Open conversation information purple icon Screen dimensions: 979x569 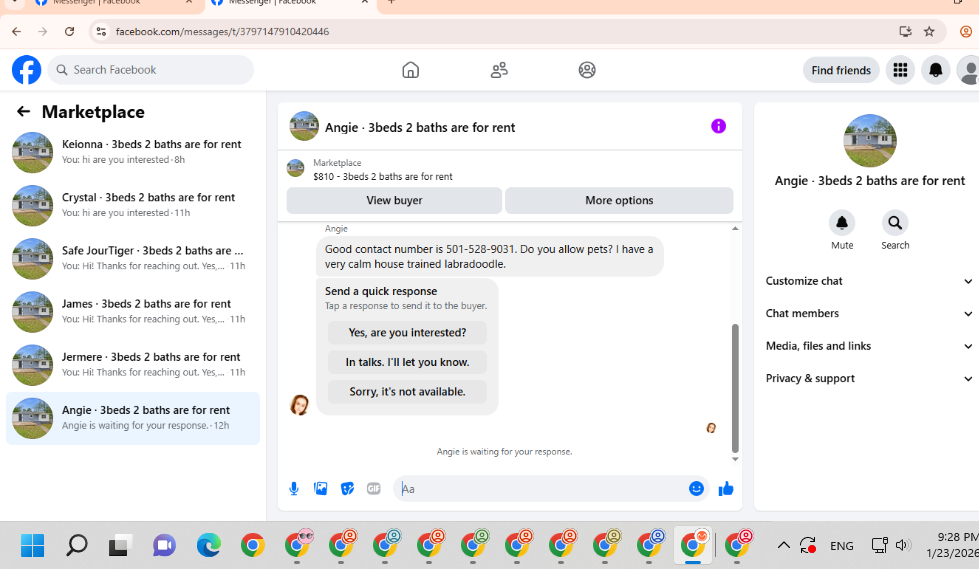pyautogui.click(x=718, y=126)
